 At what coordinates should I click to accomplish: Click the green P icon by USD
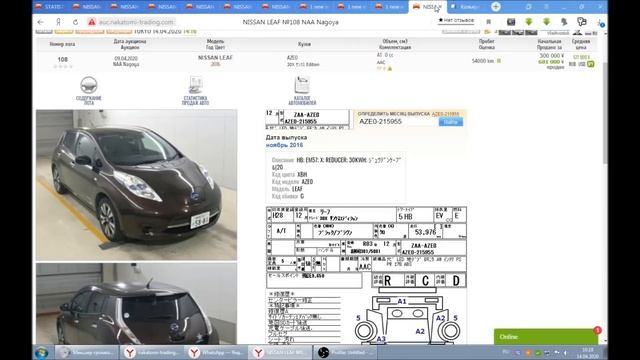(x=591, y=64)
